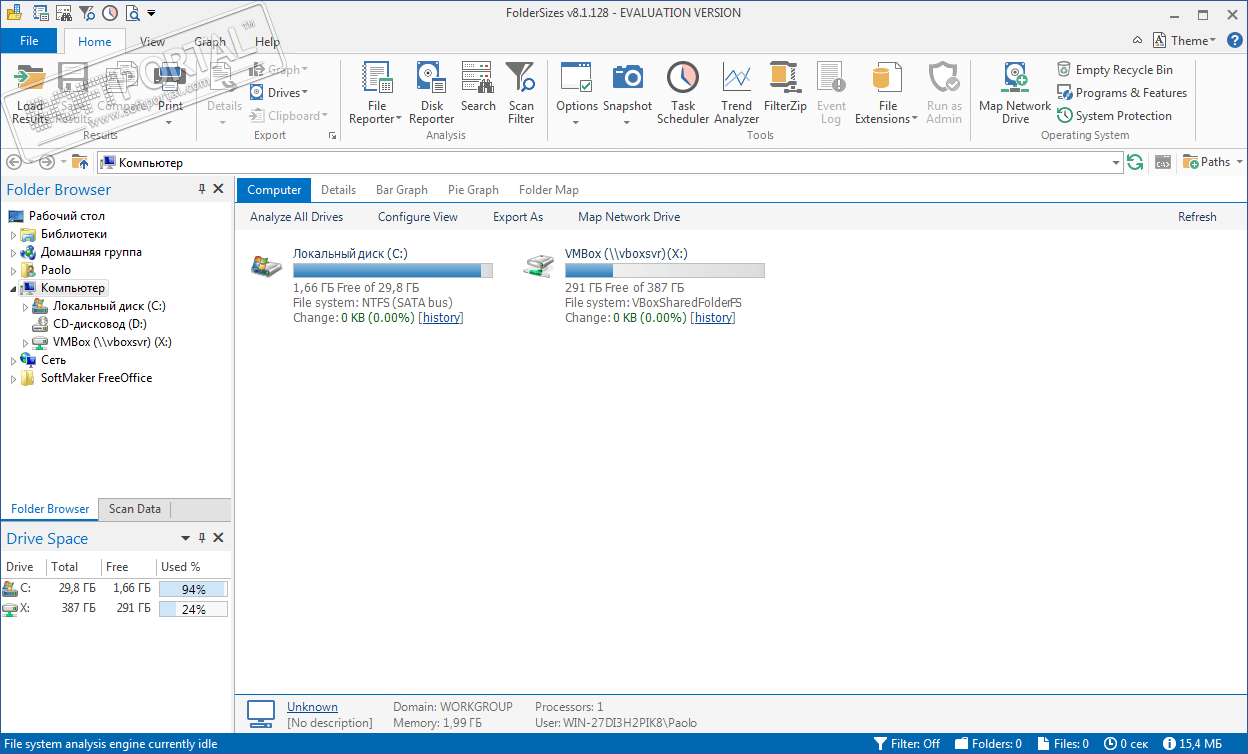Switch to the Details tab
This screenshot has height=754, width=1248.
[338, 190]
